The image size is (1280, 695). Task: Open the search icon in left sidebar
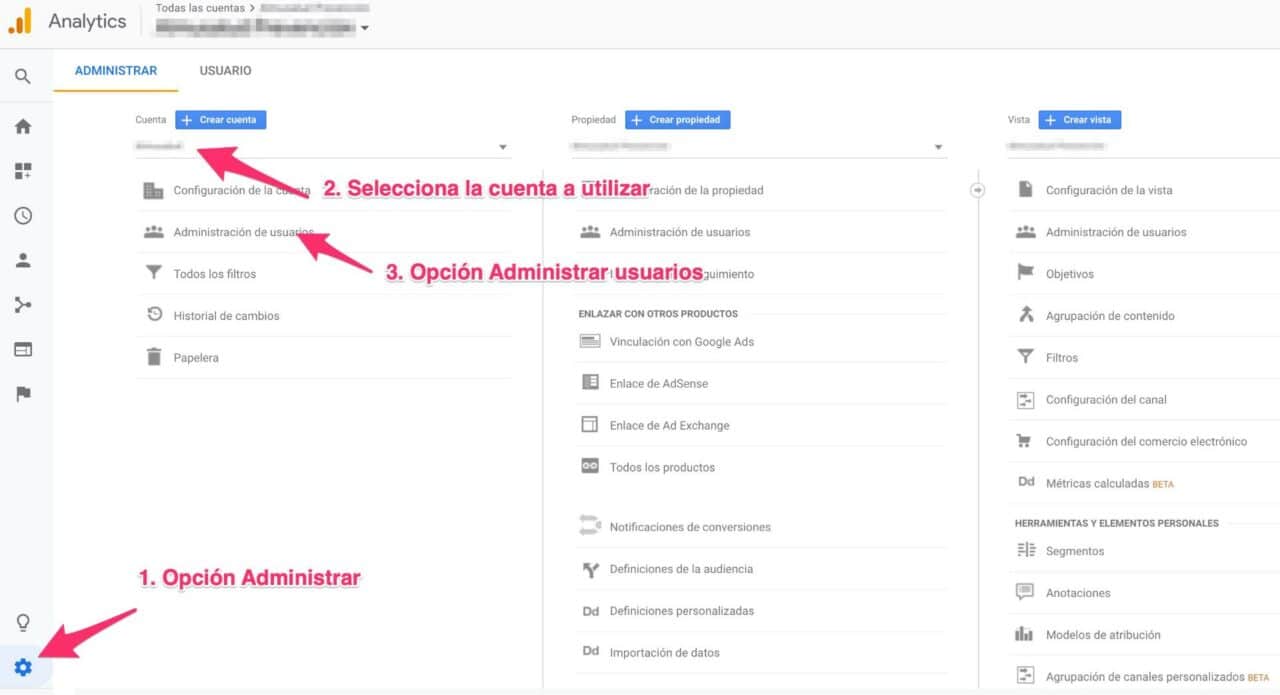pyautogui.click(x=23, y=76)
